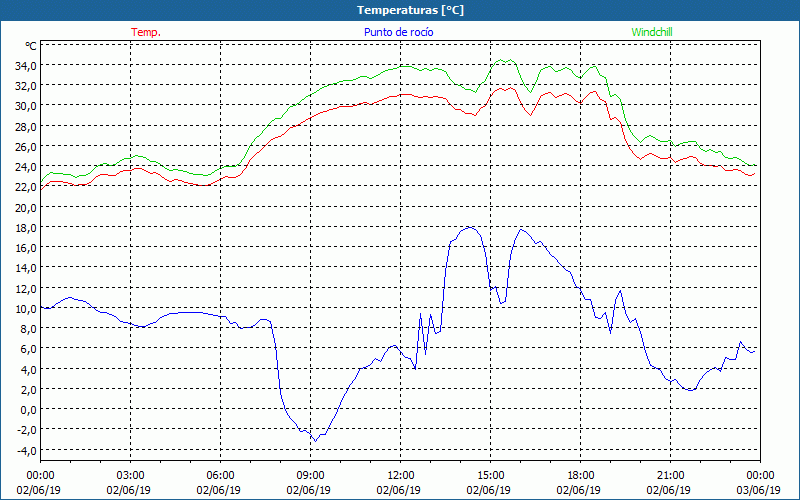The width and height of the screenshot is (800, 500).
Task: Click the 10,0 y-axis value
Action: click(26, 308)
